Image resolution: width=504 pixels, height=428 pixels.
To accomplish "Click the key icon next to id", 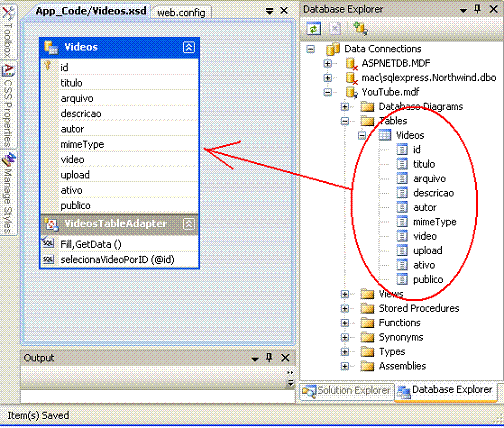I will pyautogui.click(x=48, y=66).
